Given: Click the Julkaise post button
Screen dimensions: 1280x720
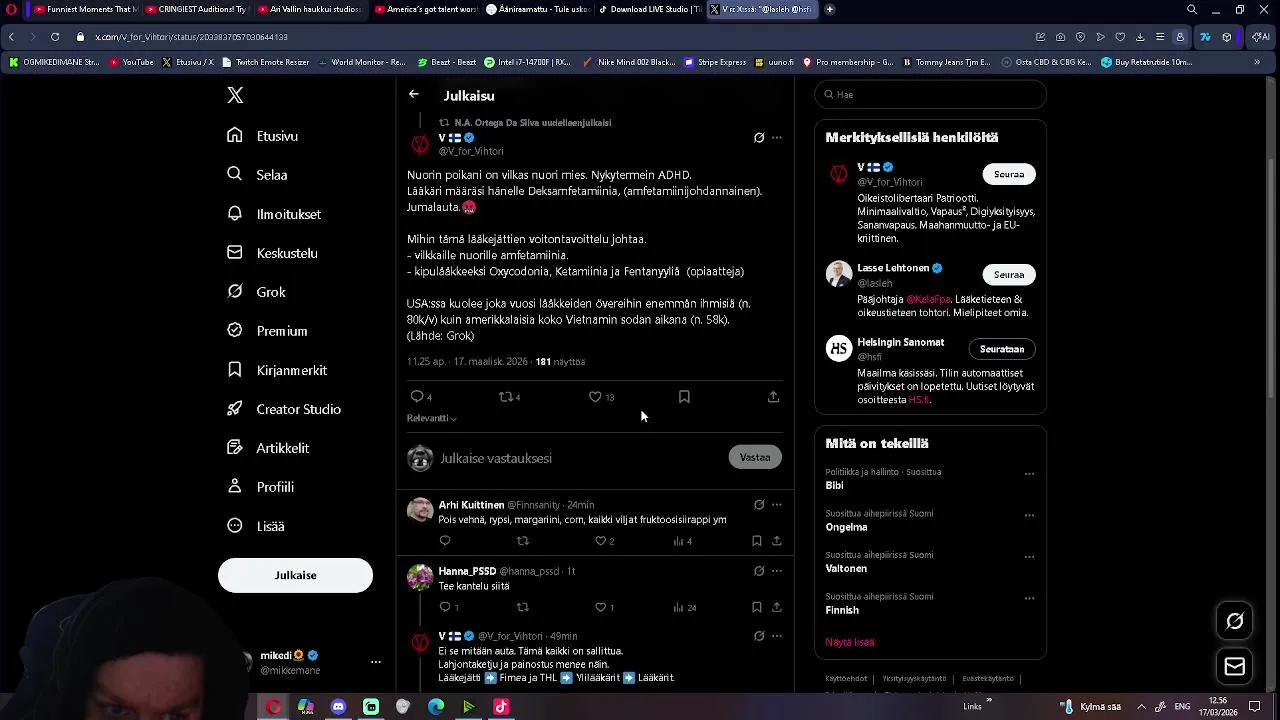Looking at the screenshot, I should (295, 575).
